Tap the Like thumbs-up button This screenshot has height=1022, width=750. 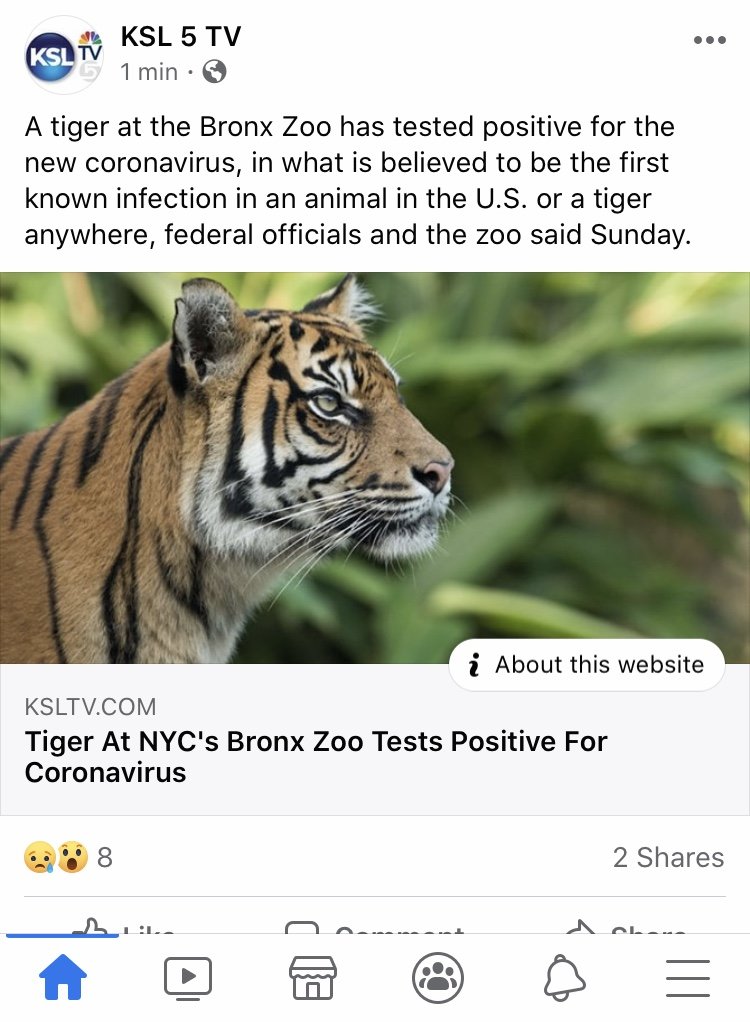tap(123, 927)
